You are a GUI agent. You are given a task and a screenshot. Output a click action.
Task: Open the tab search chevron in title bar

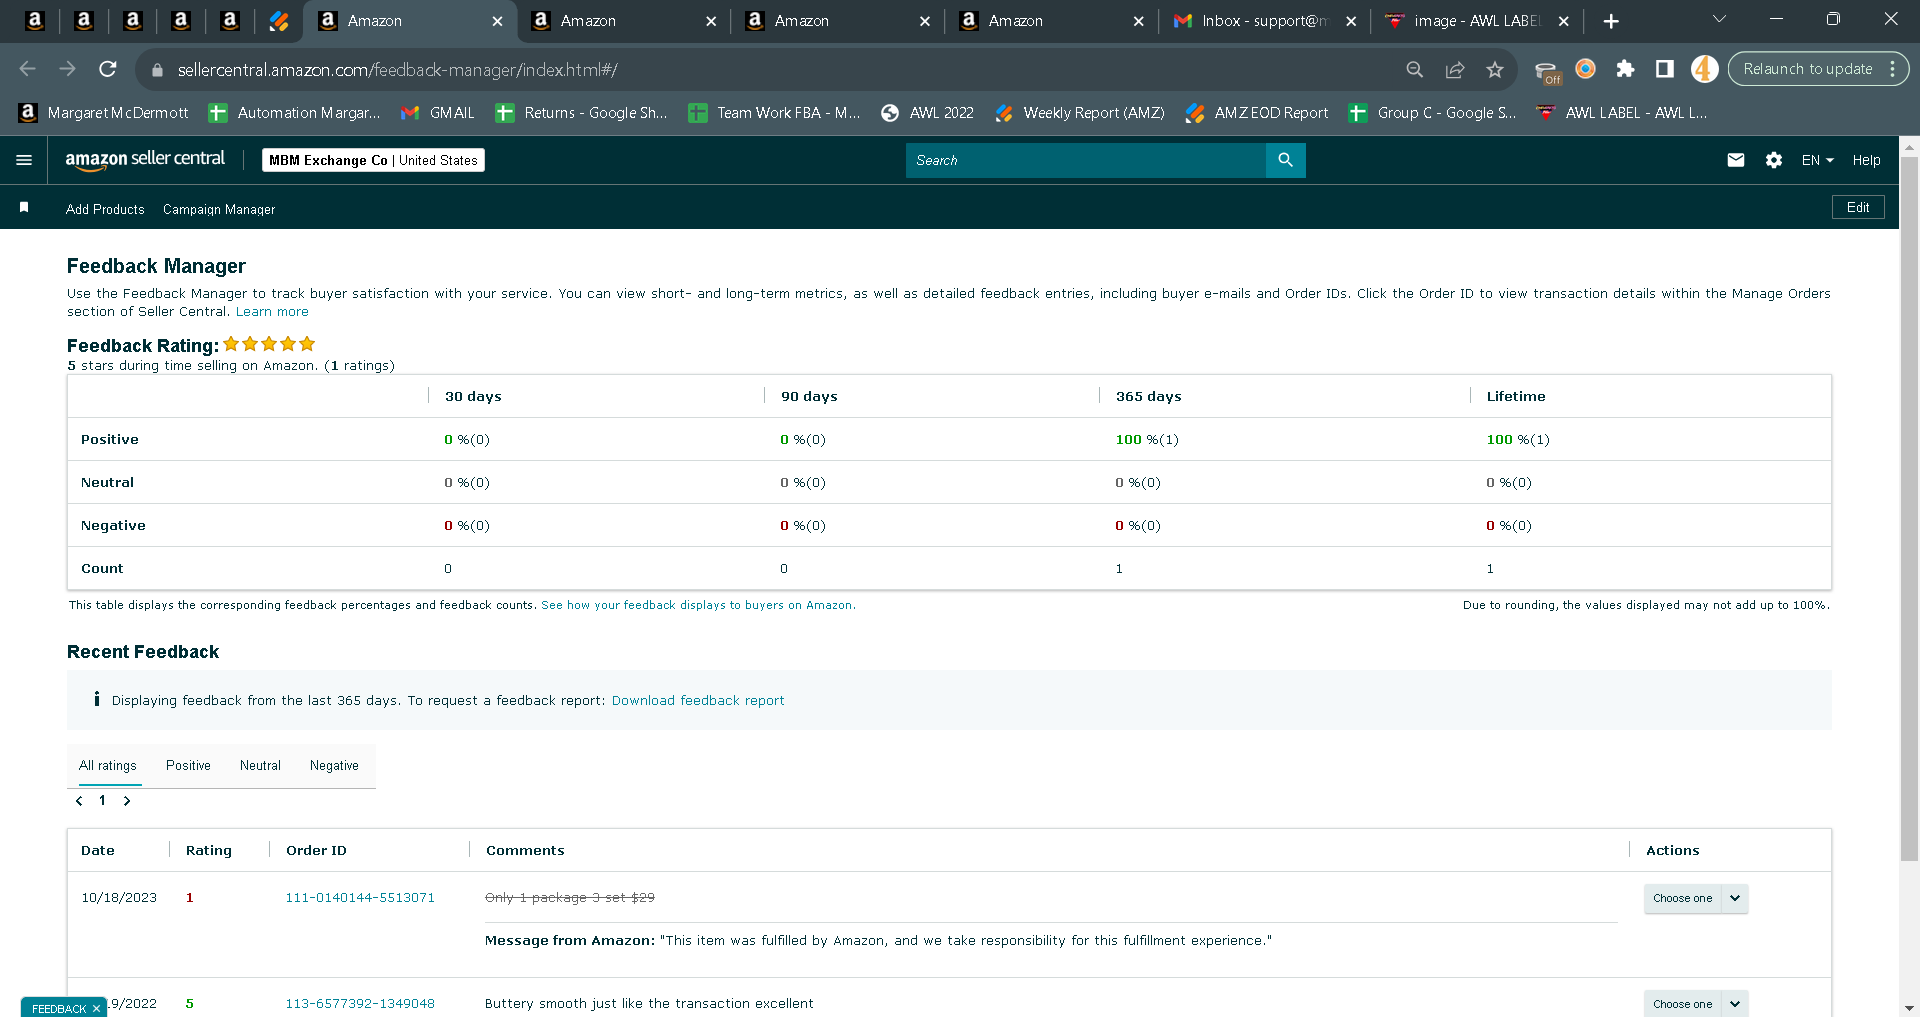tap(1720, 19)
